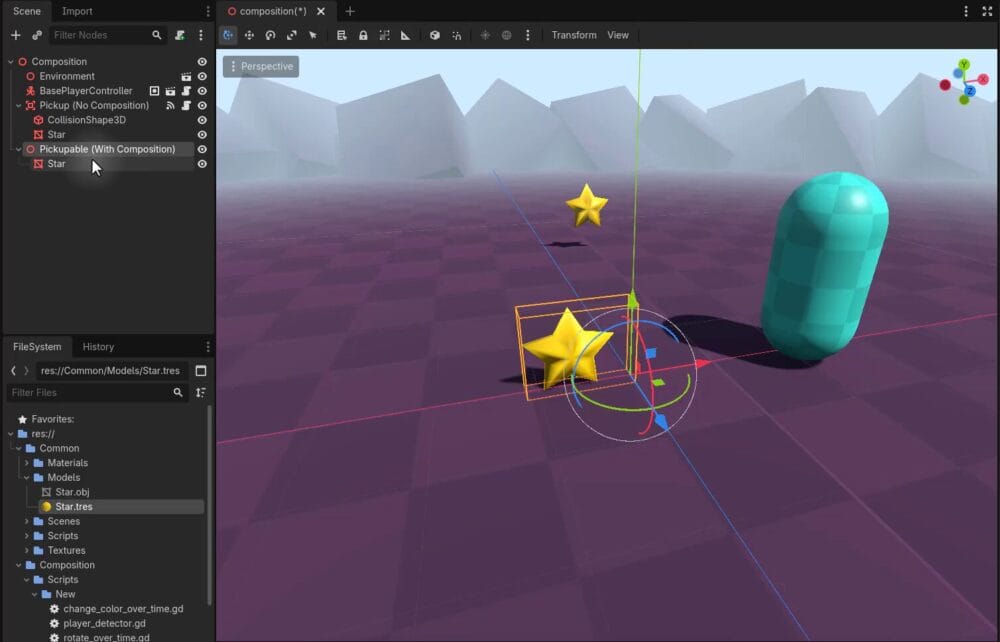1000x642 pixels.
Task: Collapse the Composition root node
Action: point(11,62)
